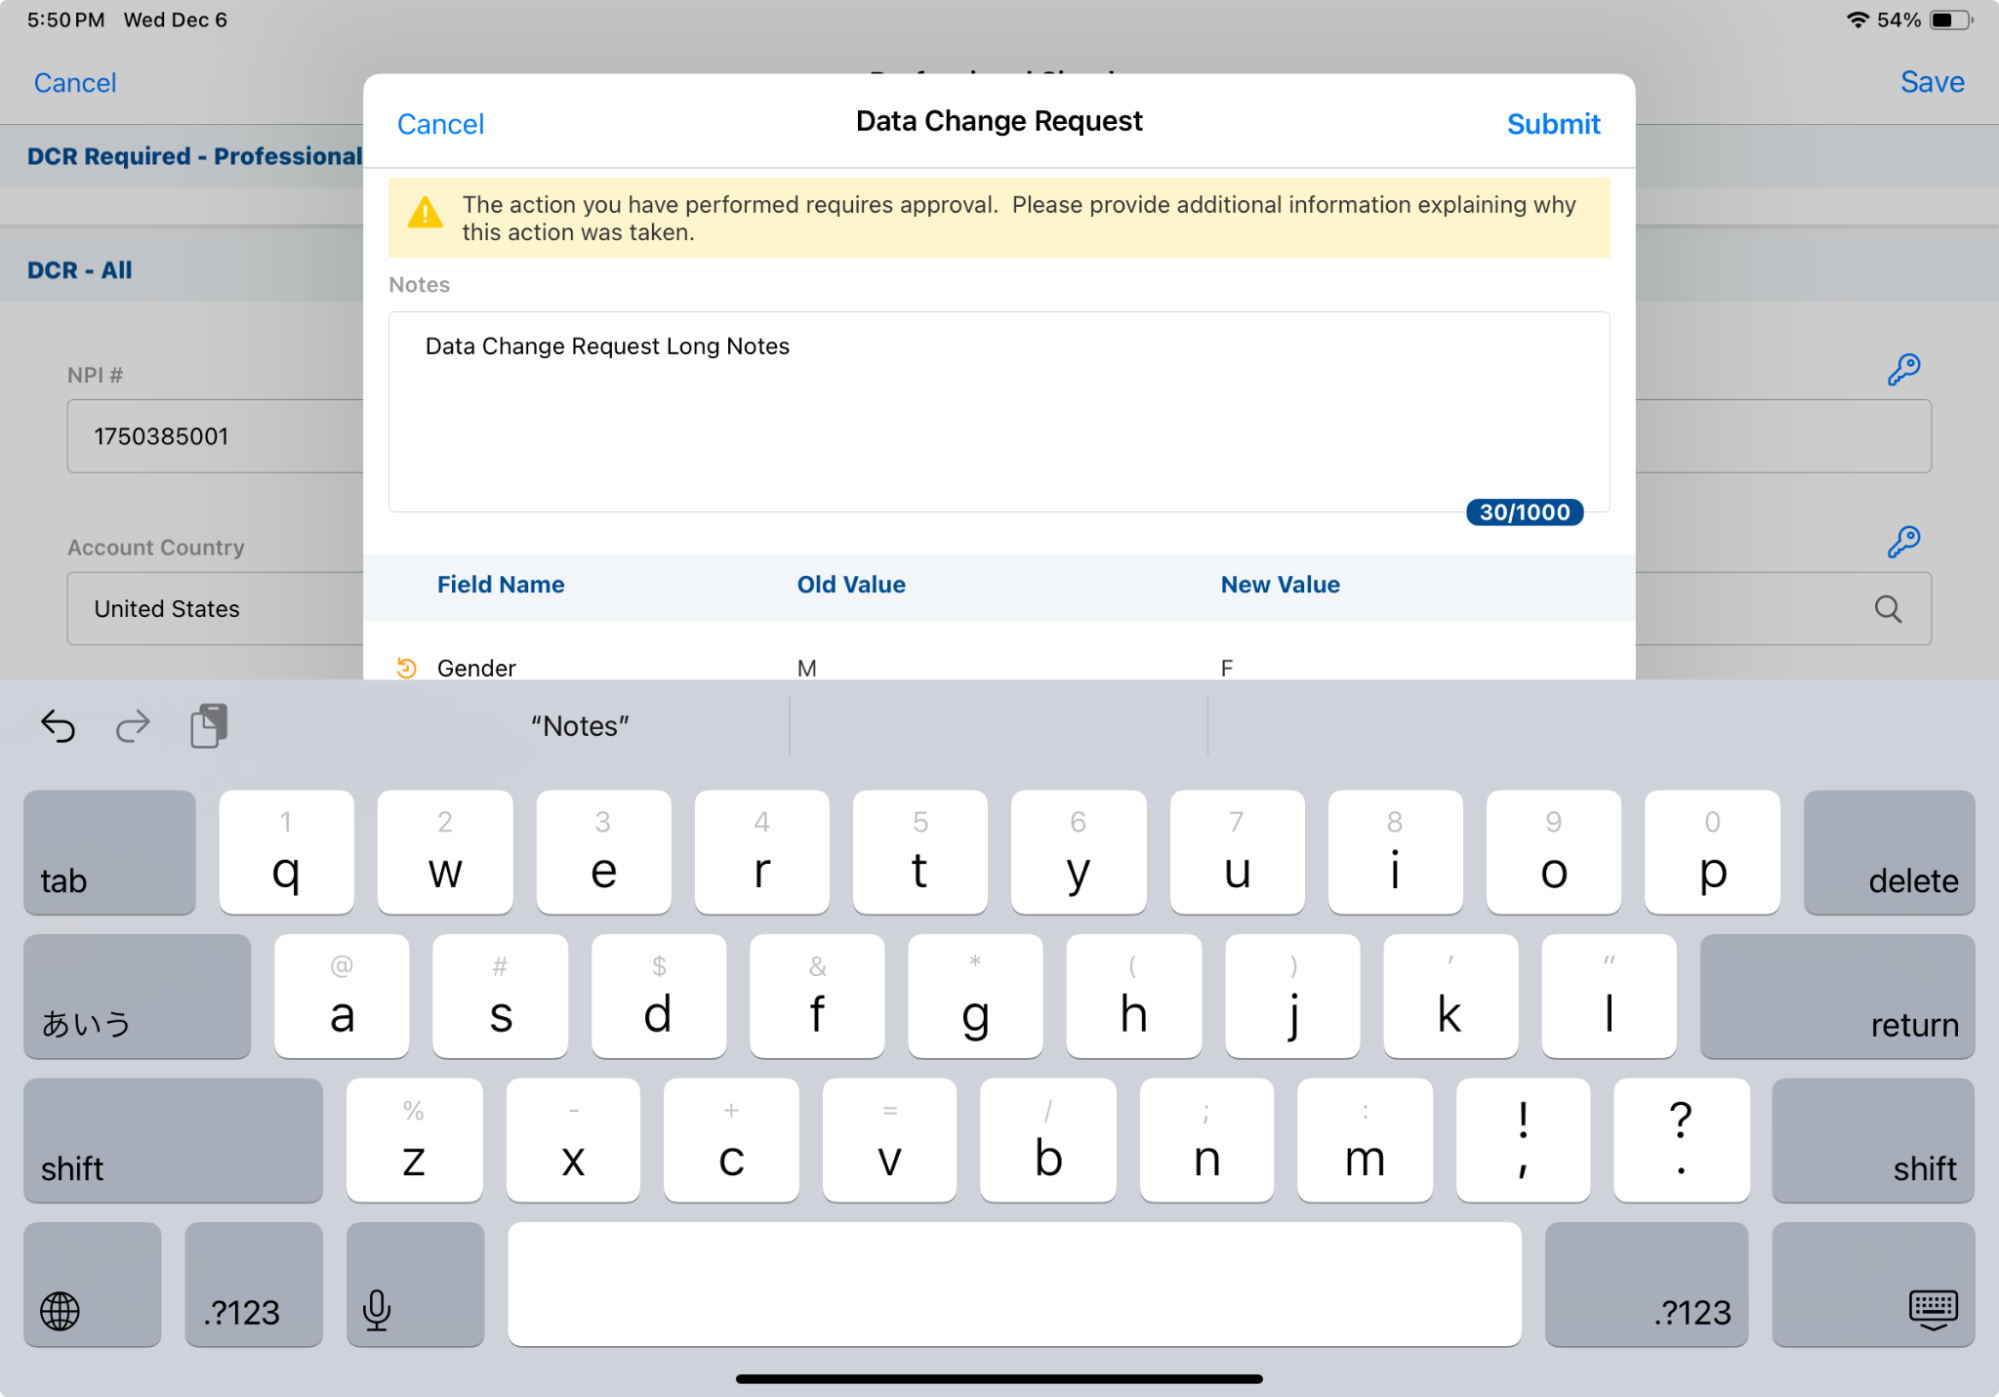Tap the clipboard paste icon
The image size is (1999, 1397).
[209, 726]
